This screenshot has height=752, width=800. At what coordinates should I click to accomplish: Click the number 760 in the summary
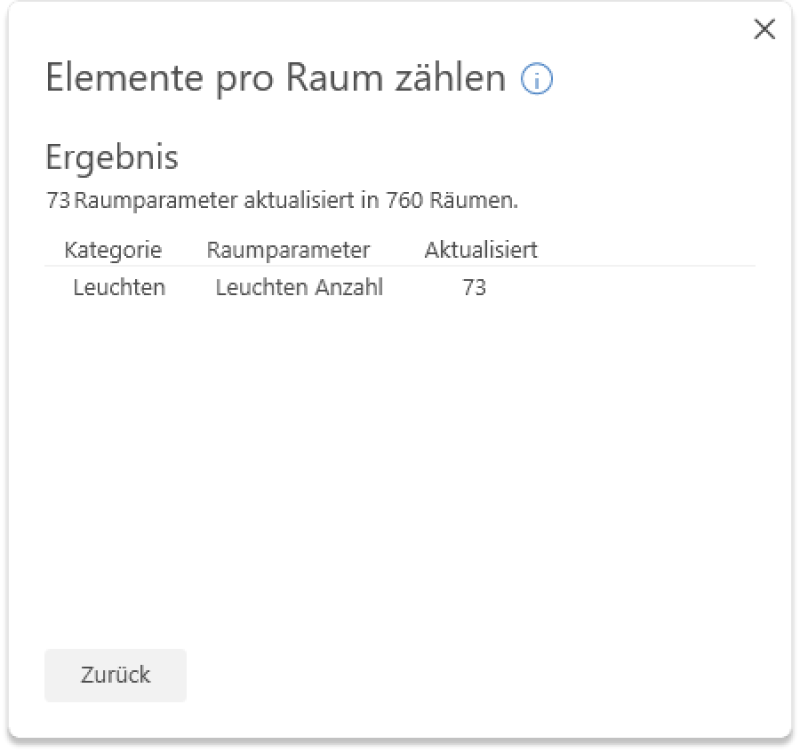pyautogui.click(x=404, y=200)
